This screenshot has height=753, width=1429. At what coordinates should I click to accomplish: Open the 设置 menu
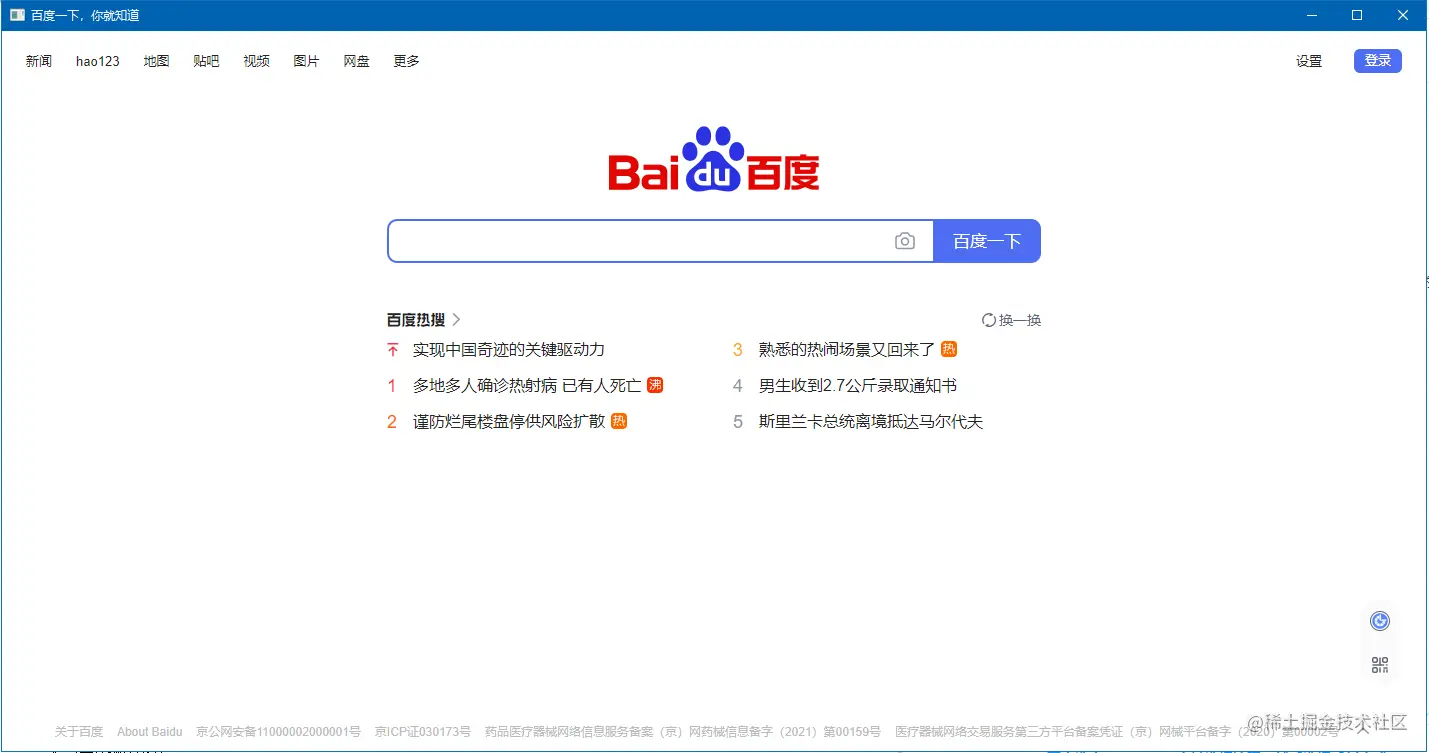point(1309,61)
